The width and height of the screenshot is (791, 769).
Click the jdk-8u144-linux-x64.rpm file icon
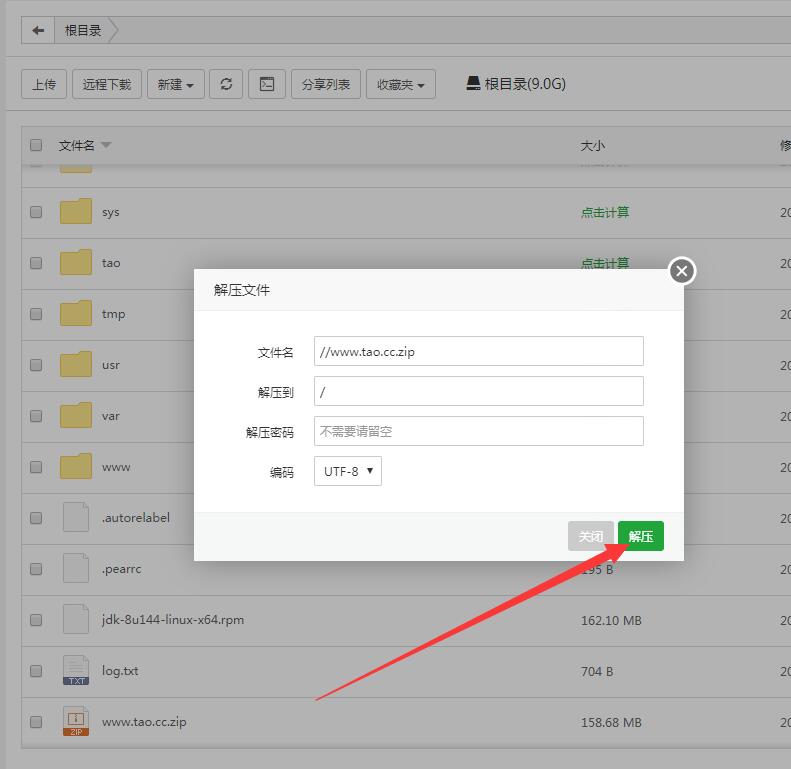coord(76,619)
